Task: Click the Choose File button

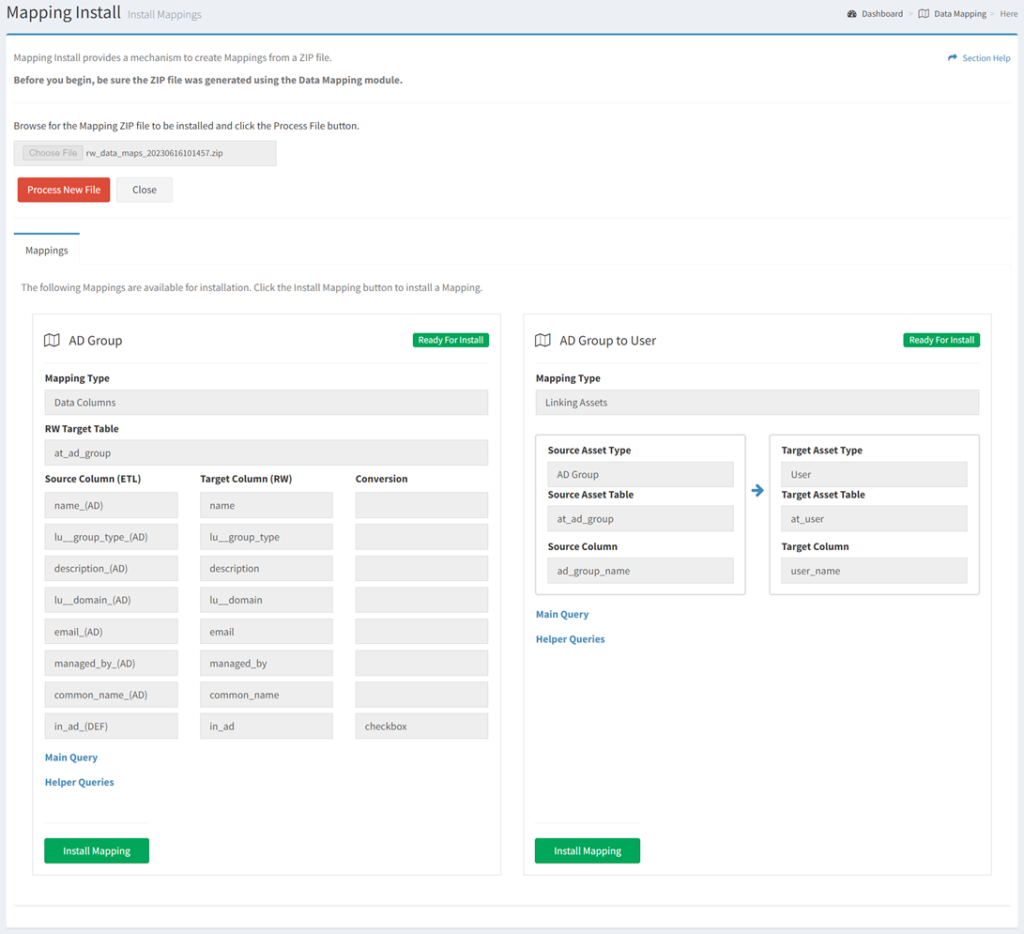Action: (x=51, y=152)
